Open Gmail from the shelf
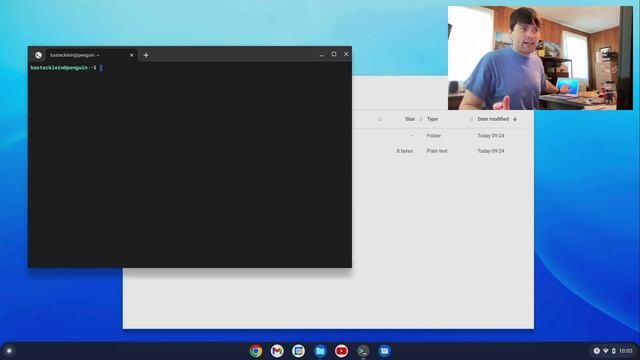 coord(277,351)
